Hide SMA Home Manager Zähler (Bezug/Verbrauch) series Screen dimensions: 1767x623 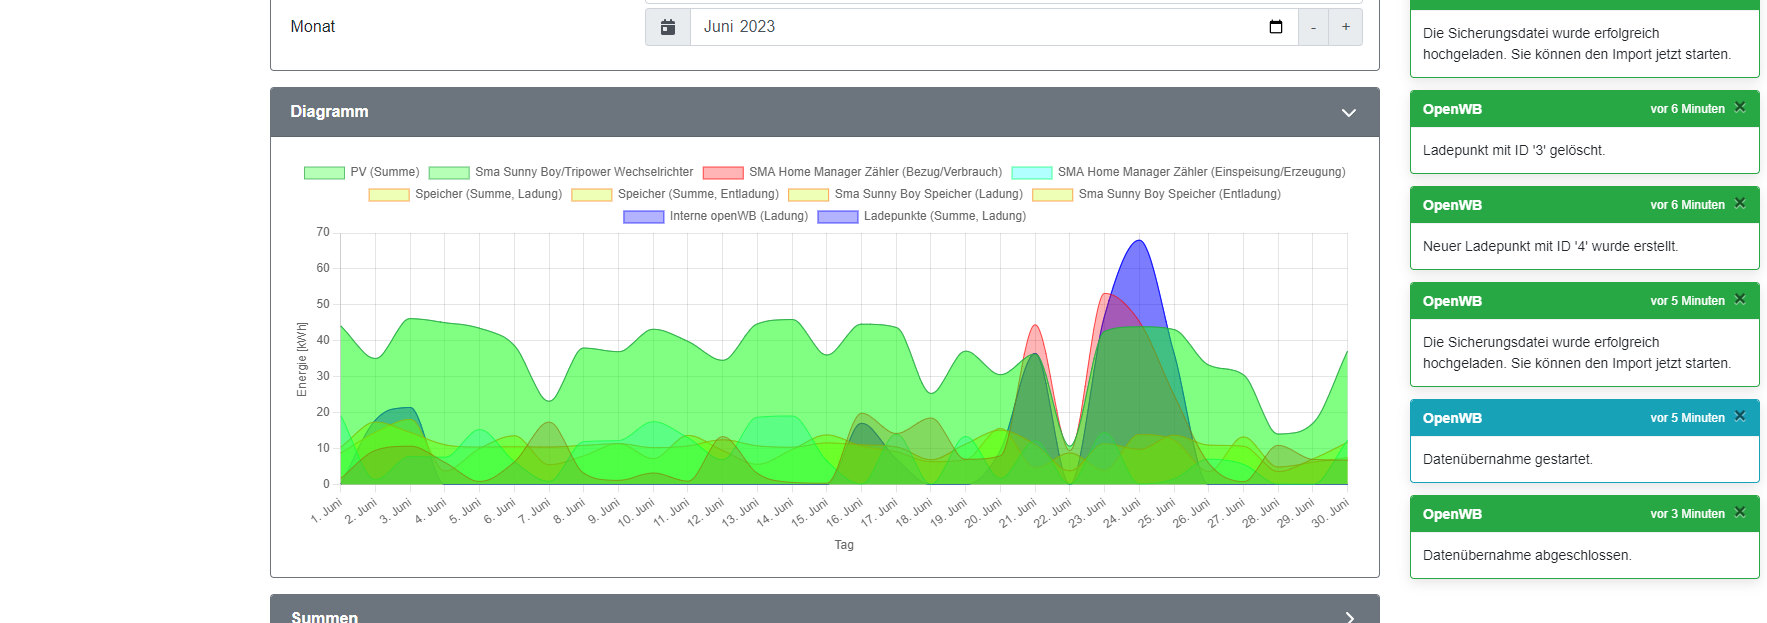(x=852, y=172)
